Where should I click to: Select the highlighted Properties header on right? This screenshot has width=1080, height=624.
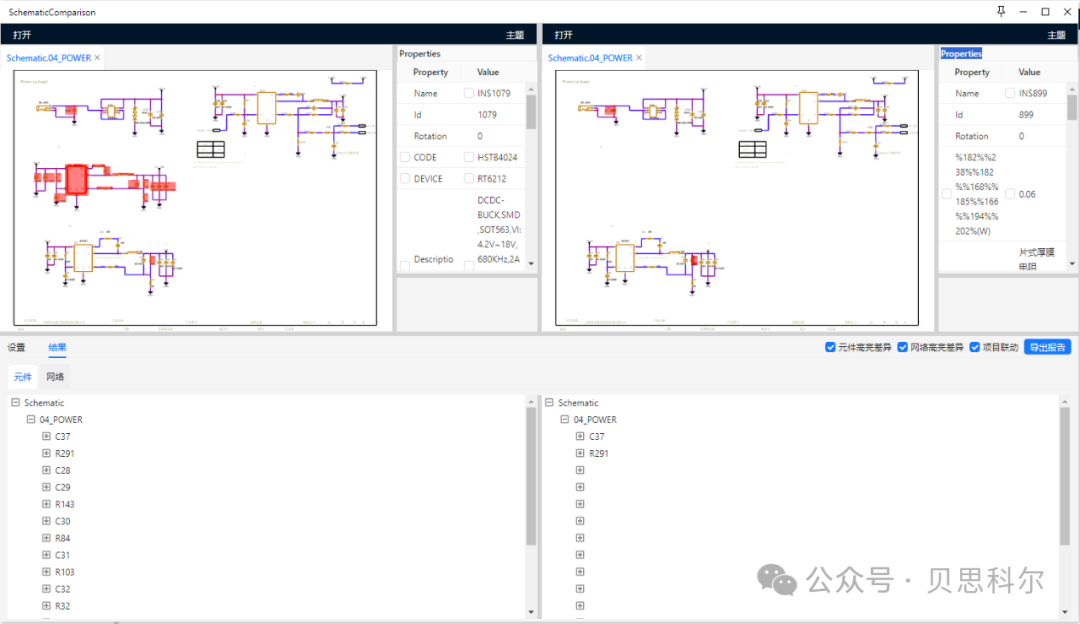961,54
